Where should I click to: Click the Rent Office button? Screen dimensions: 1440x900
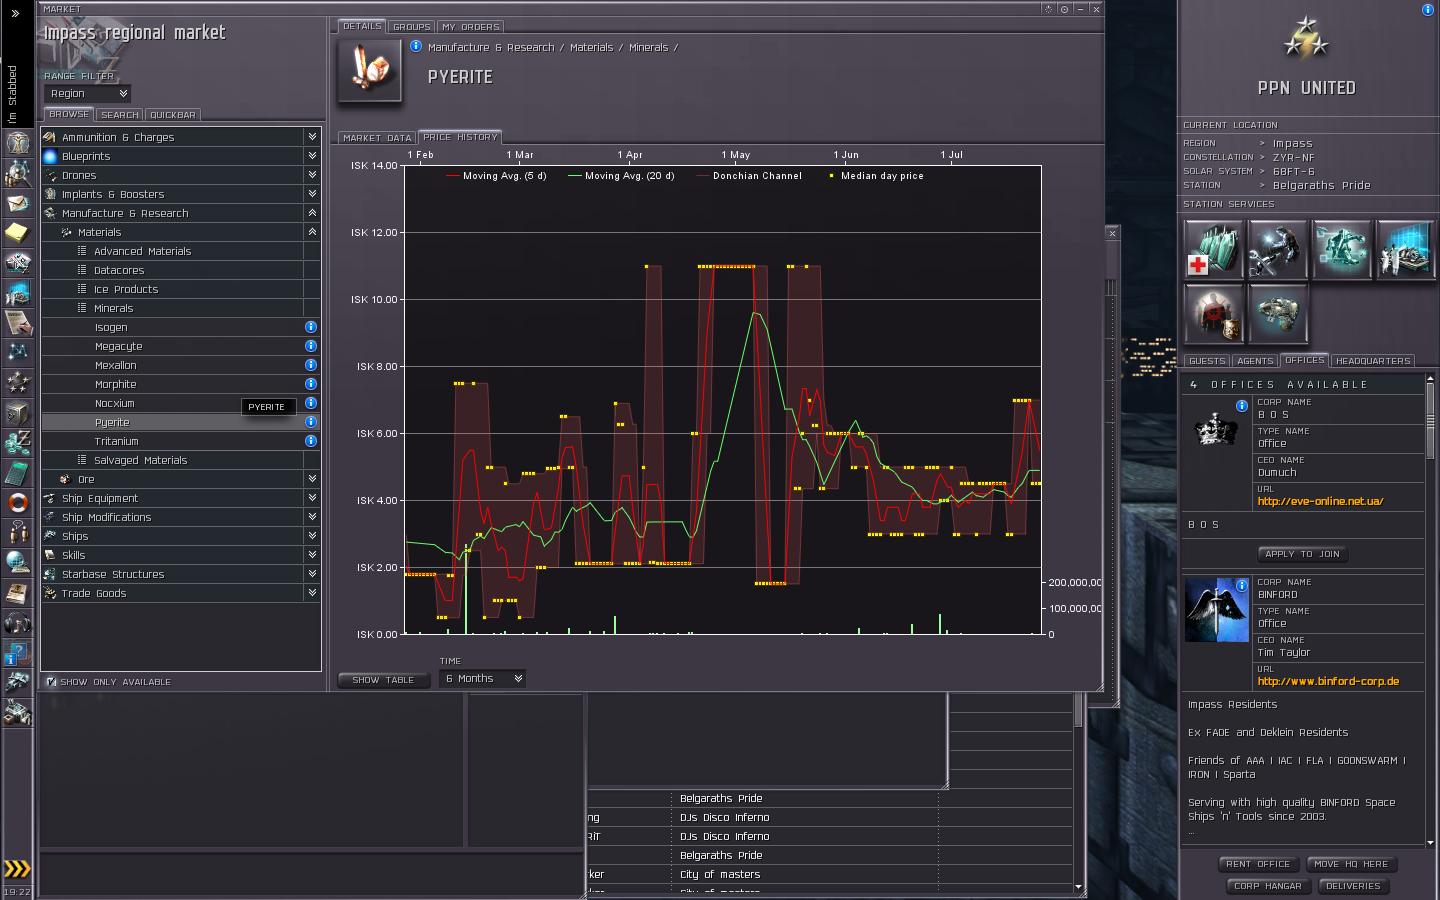[1258, 864]
